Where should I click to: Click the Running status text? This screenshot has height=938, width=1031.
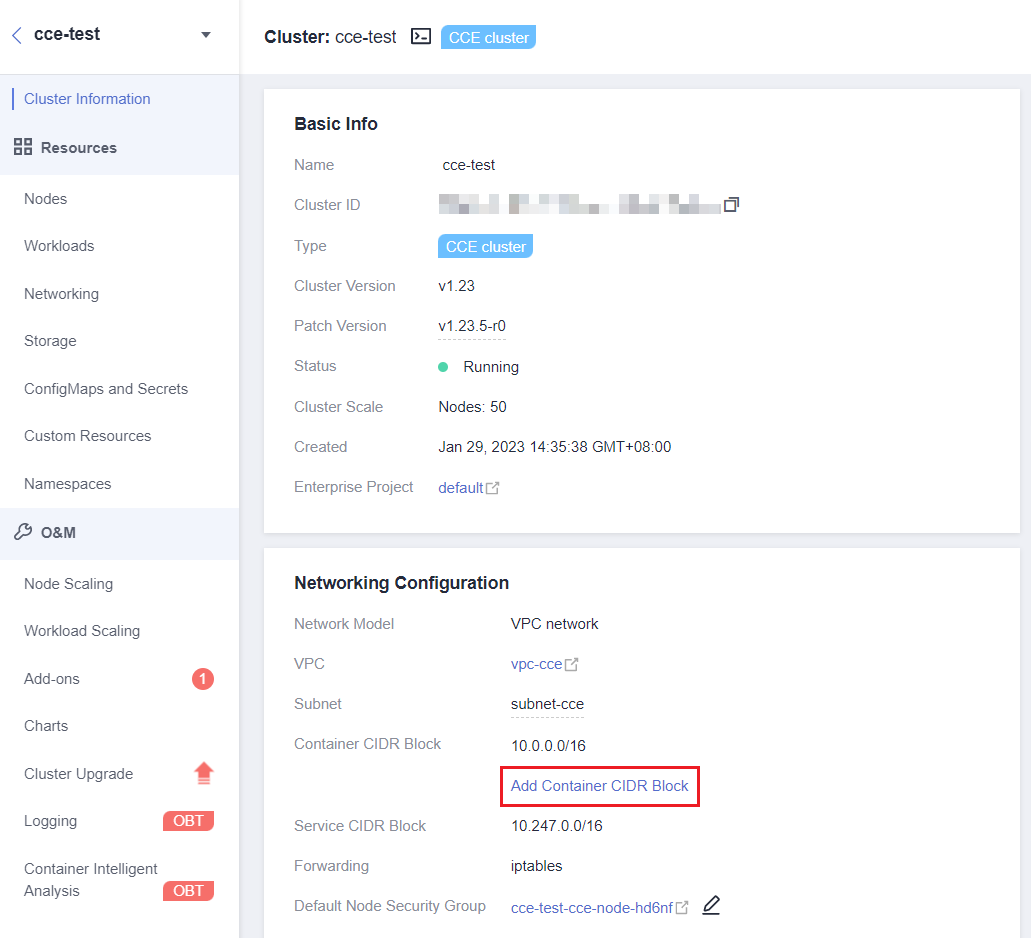click(491, 367)
